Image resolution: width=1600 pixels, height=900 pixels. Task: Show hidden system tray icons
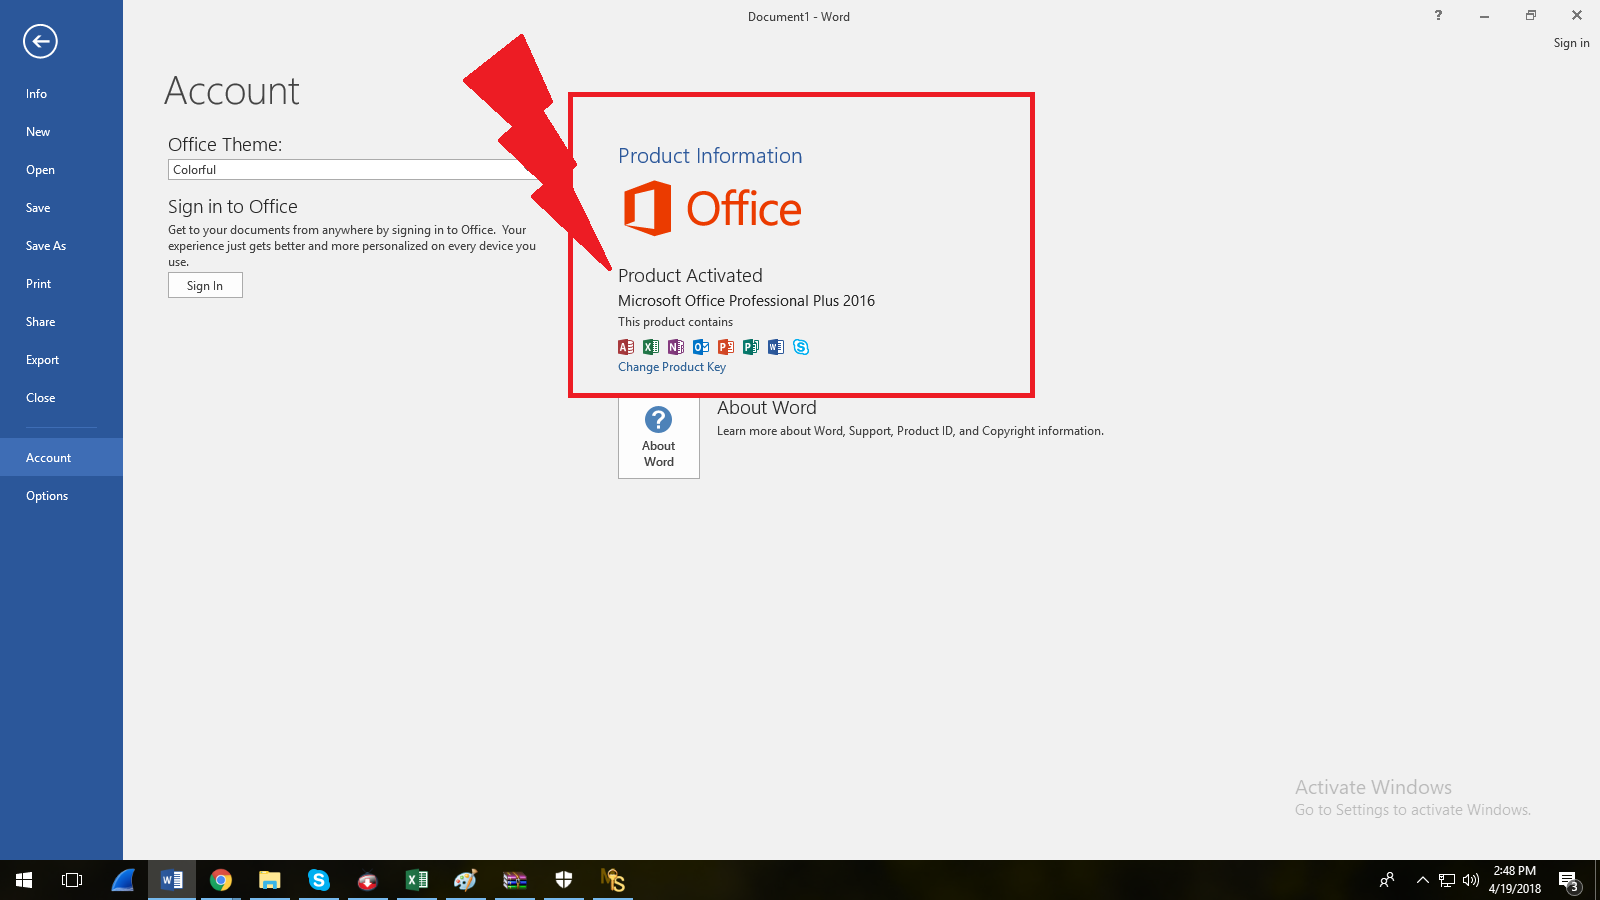(x=1422, y=880)
